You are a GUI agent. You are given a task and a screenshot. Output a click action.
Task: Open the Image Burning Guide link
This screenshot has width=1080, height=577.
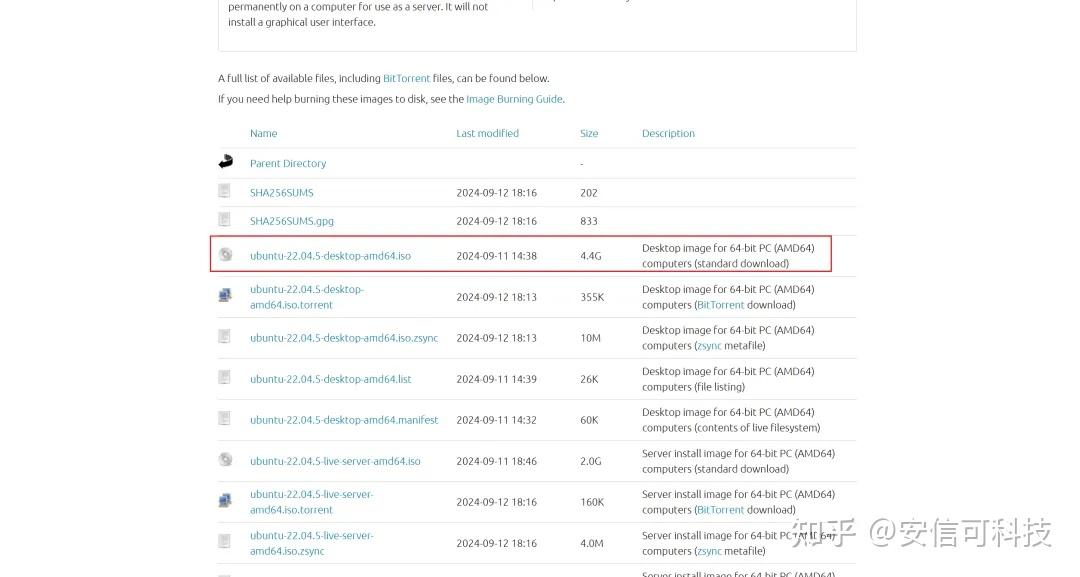(x=515, y=99)
